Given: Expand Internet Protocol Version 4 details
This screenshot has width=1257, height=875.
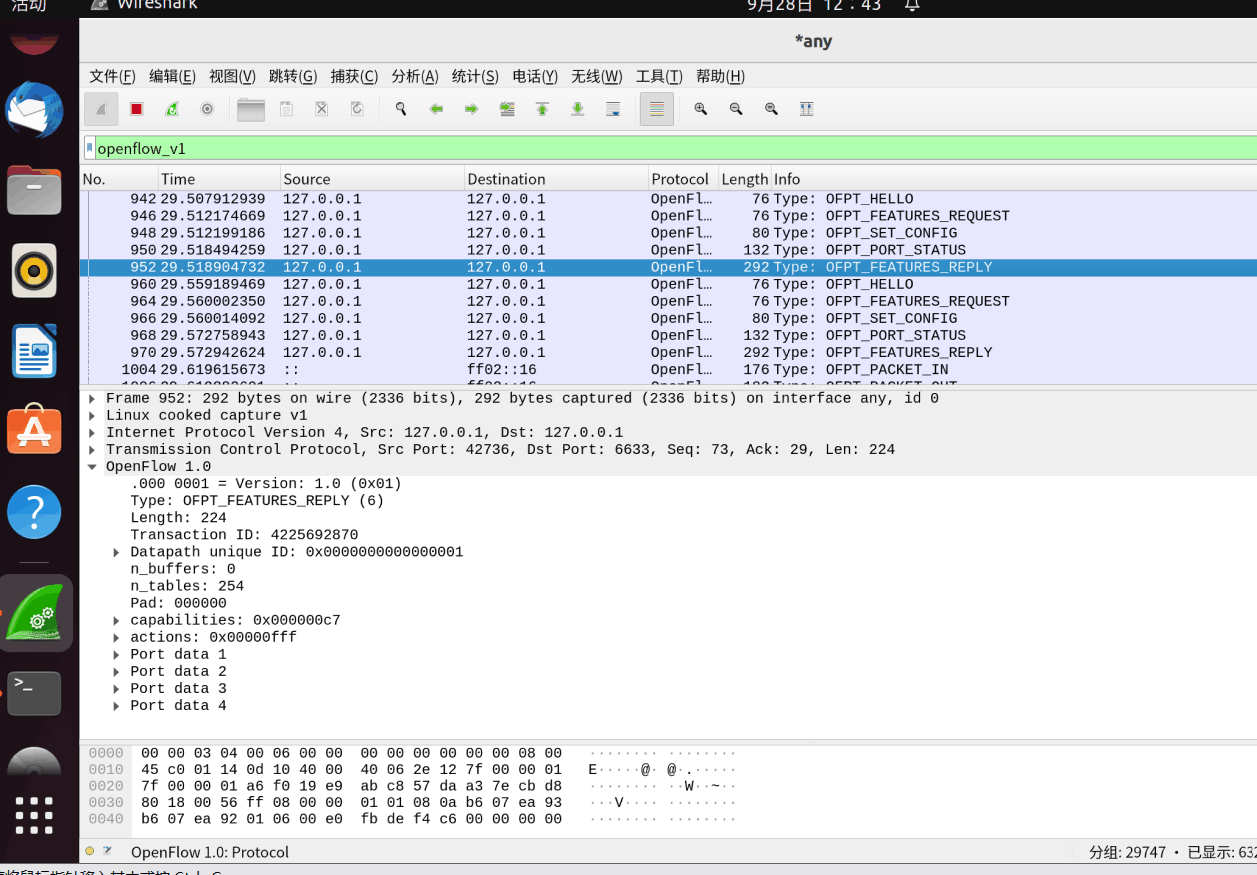Looking at the screenshot, I should pyautogui.click(x=92, y=432).
